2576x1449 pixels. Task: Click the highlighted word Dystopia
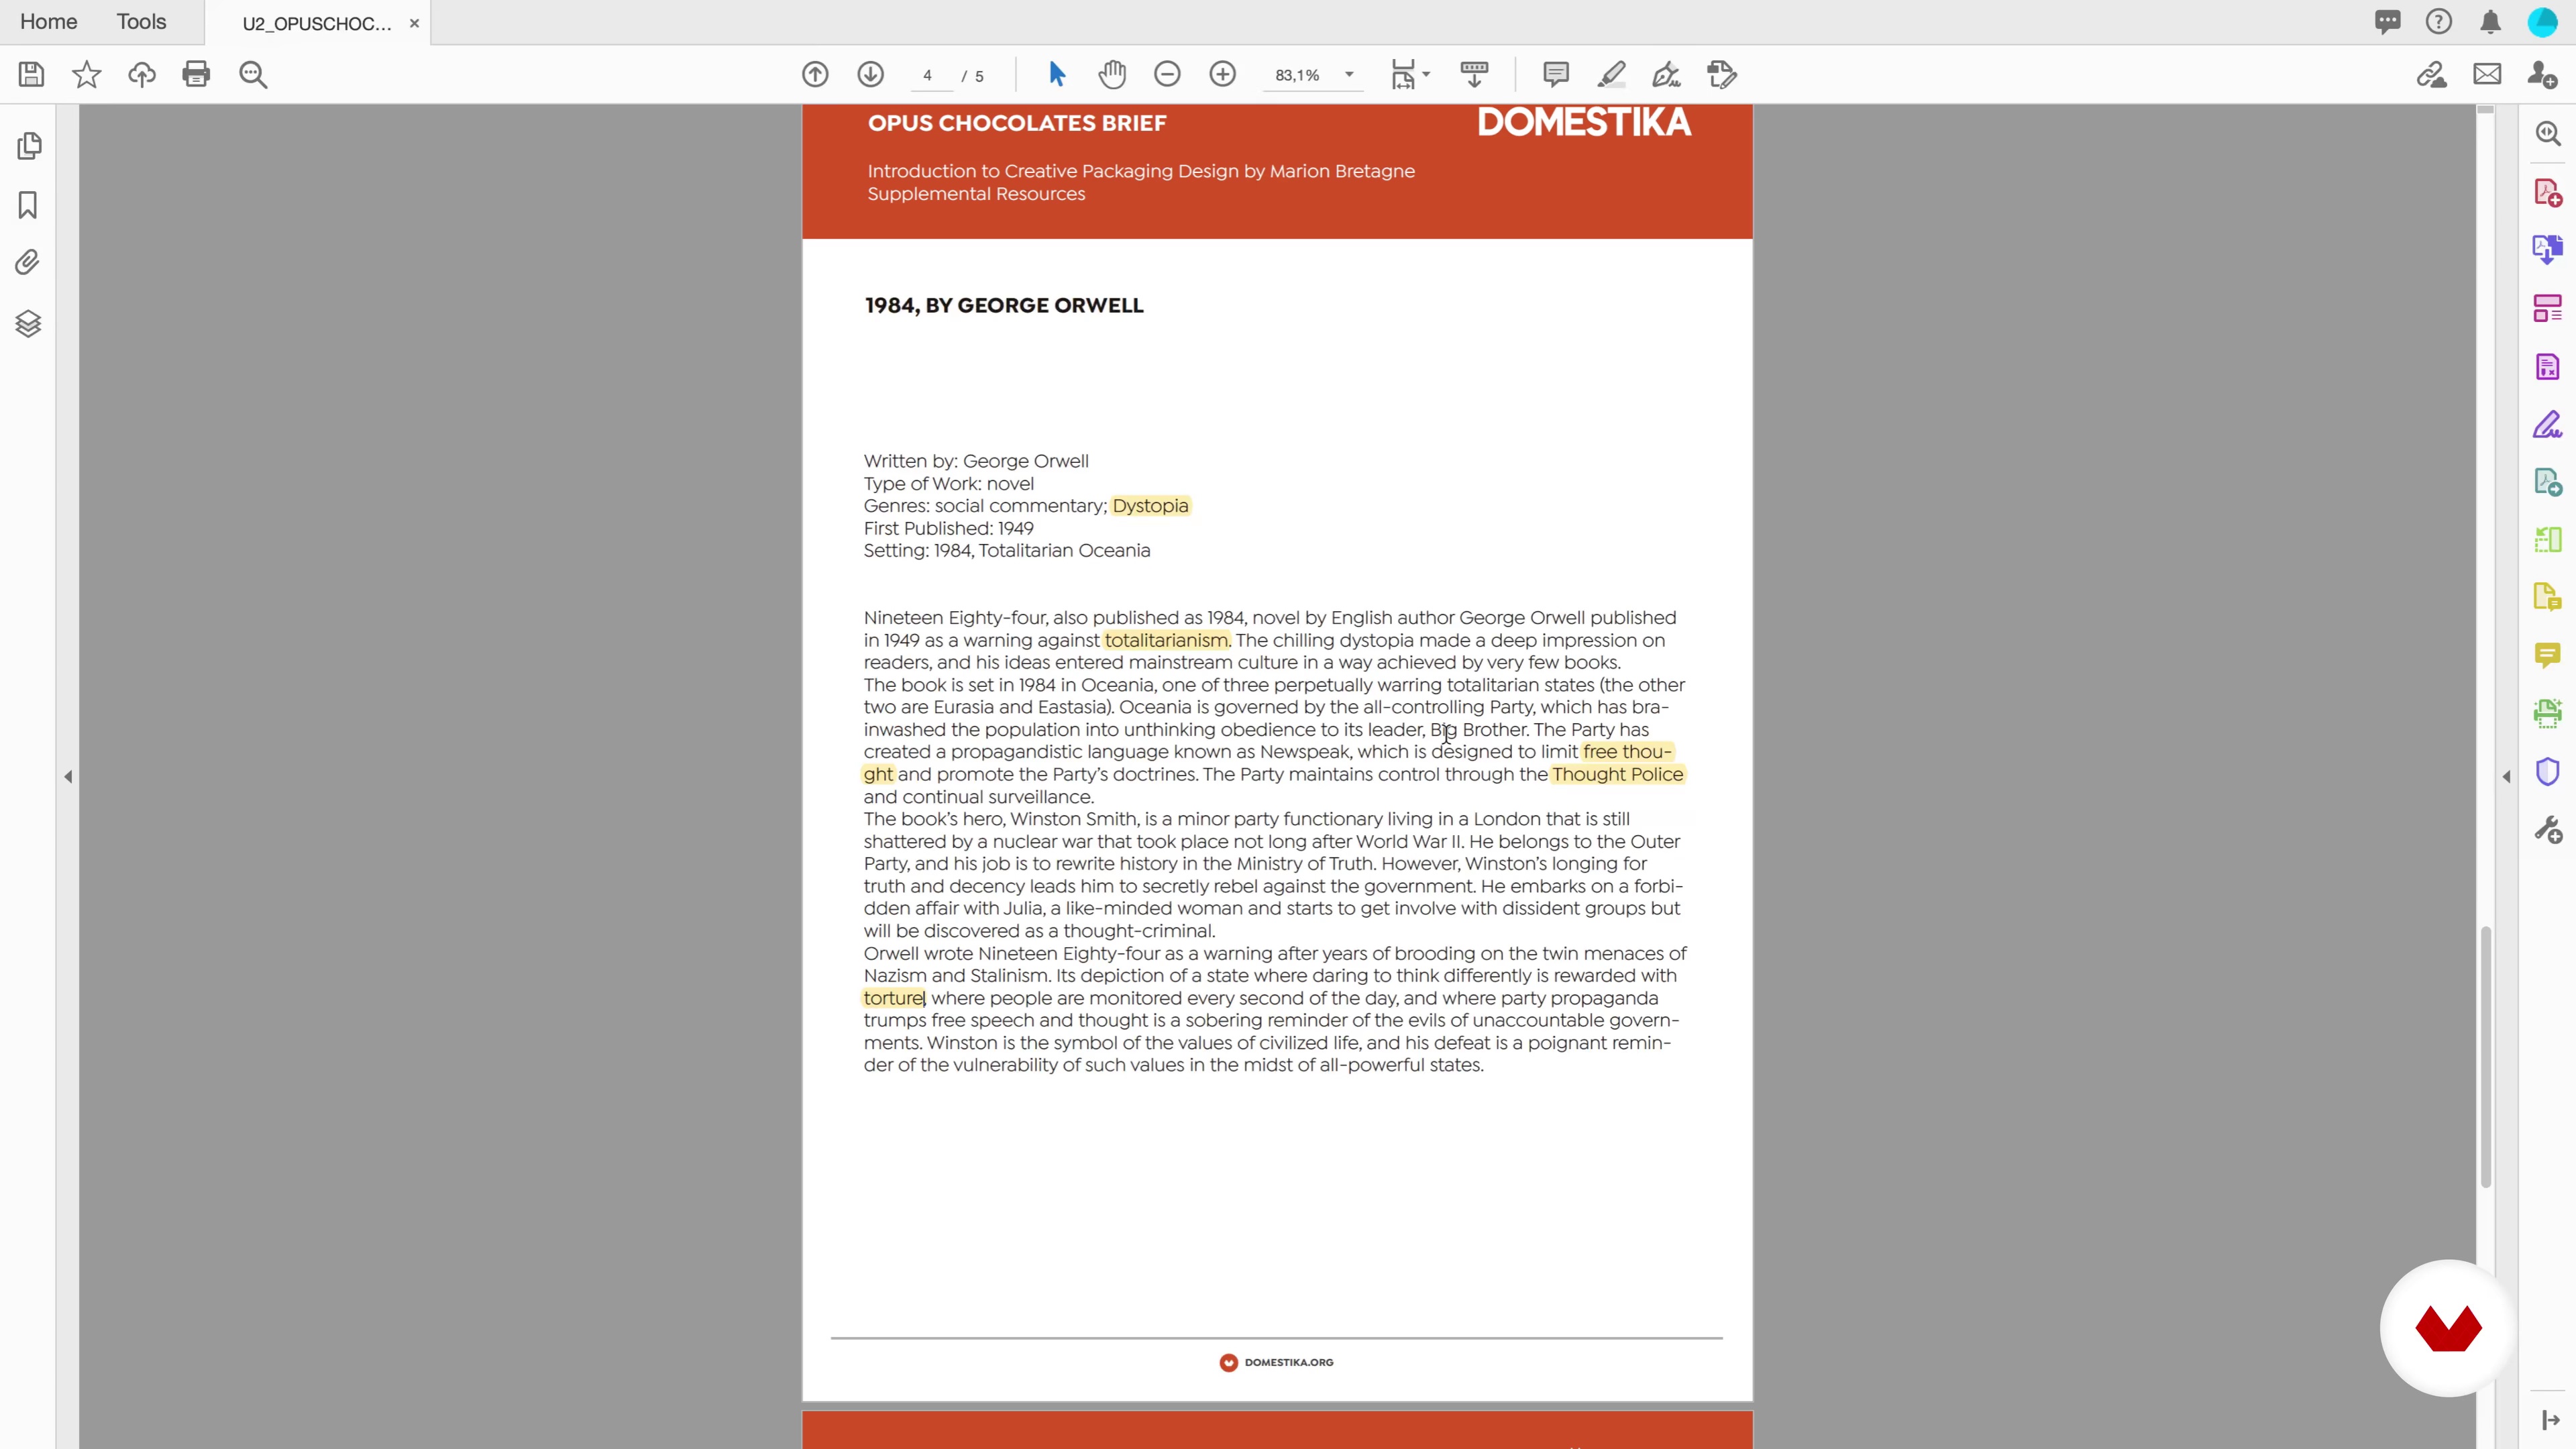tap(1150, 506)
